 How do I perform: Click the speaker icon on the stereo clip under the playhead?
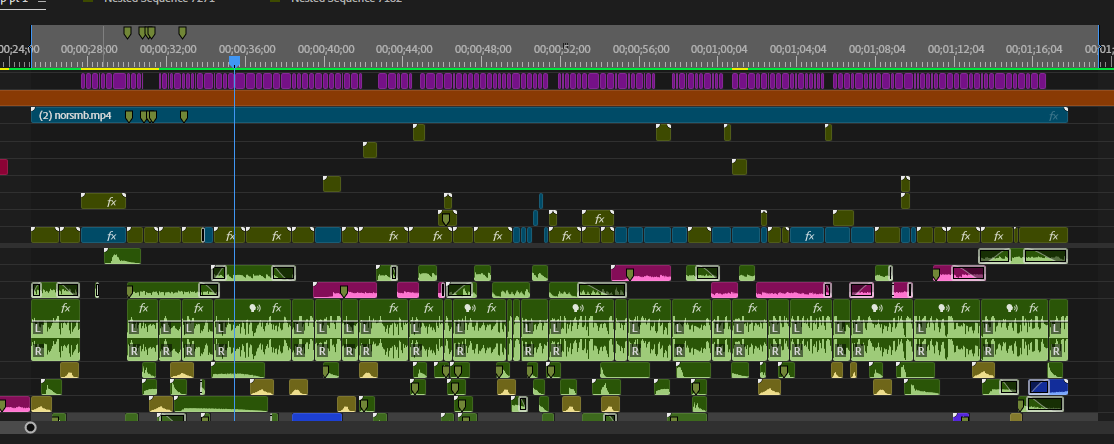[x=253, y=308]
